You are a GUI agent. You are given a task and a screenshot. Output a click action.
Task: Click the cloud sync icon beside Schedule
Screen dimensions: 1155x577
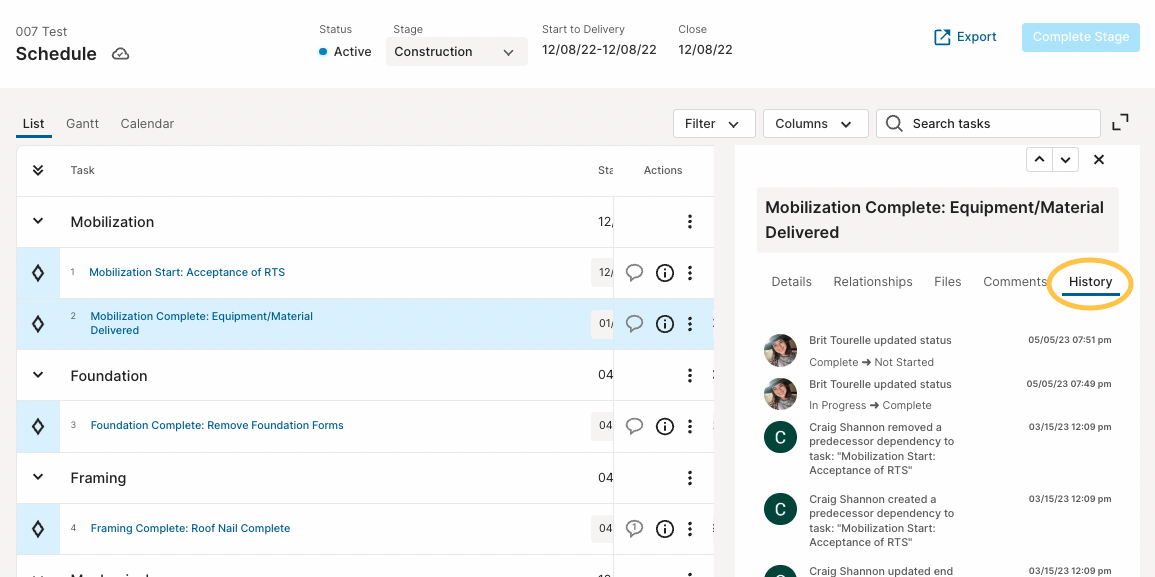click(121, 54)
